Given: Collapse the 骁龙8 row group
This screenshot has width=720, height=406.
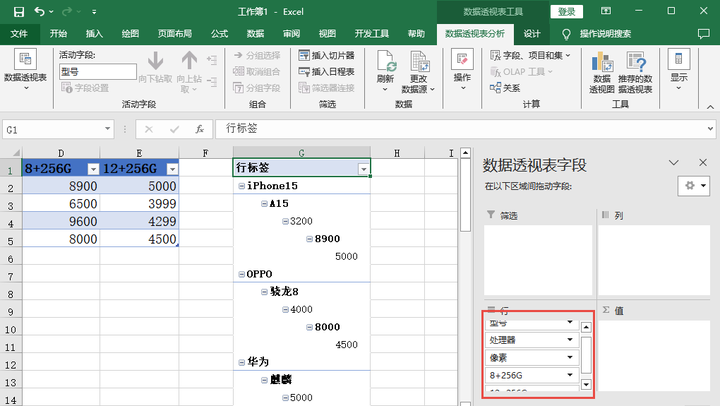Looking at the screenshot, I should (x=264, y=292).
